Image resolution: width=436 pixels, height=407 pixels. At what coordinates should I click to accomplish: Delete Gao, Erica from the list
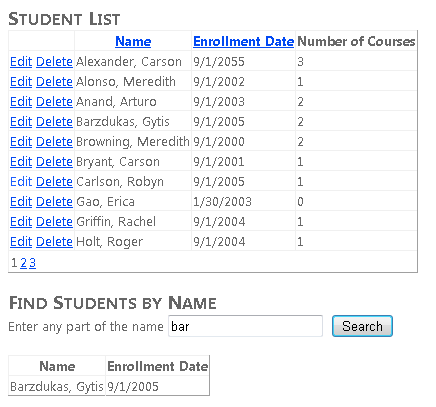tap(54, 202)
